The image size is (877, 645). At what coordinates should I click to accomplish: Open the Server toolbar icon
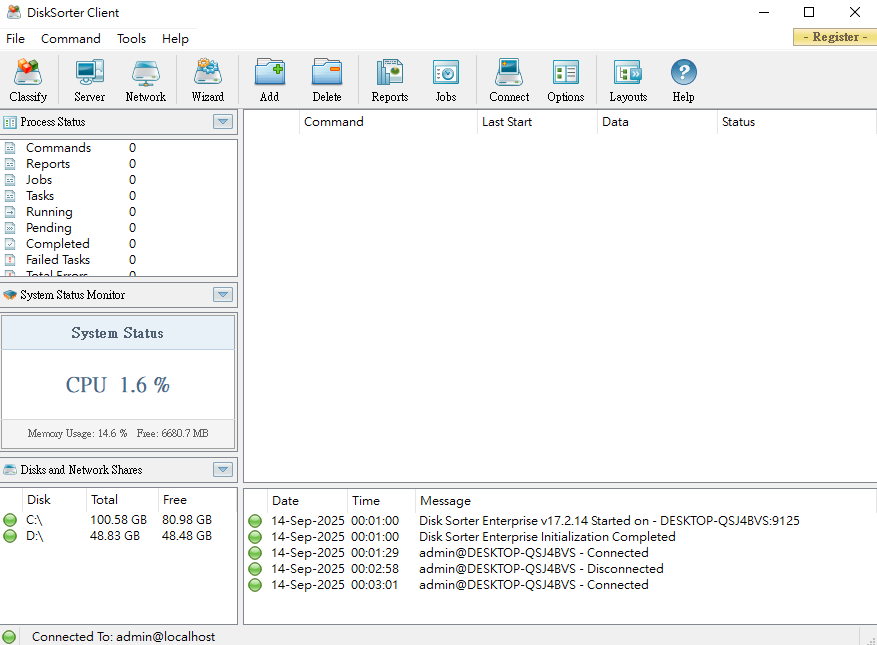point(89,81)
